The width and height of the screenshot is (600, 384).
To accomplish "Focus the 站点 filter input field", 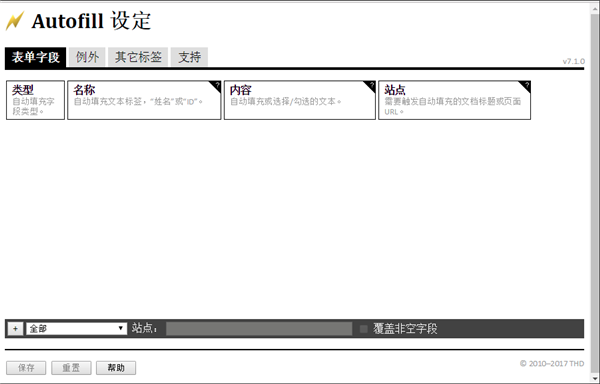I will (259, 329).
